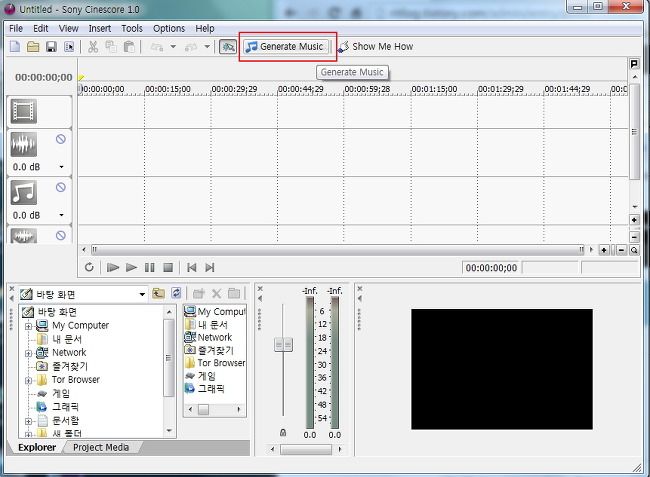This screenshot has width=650, height=477.
Task: Select the audio waveform track icon
Action: (x=24, y=144)
